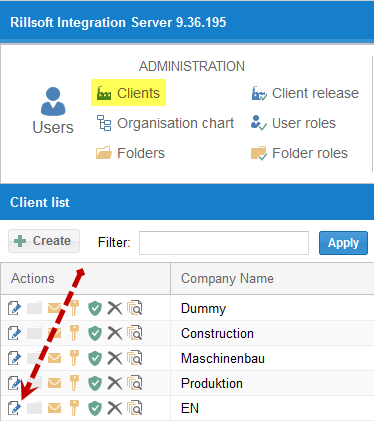This screenshot has height=421, width=374.
Task: Delete the EN client with X icon
Action: click(115, 408)
